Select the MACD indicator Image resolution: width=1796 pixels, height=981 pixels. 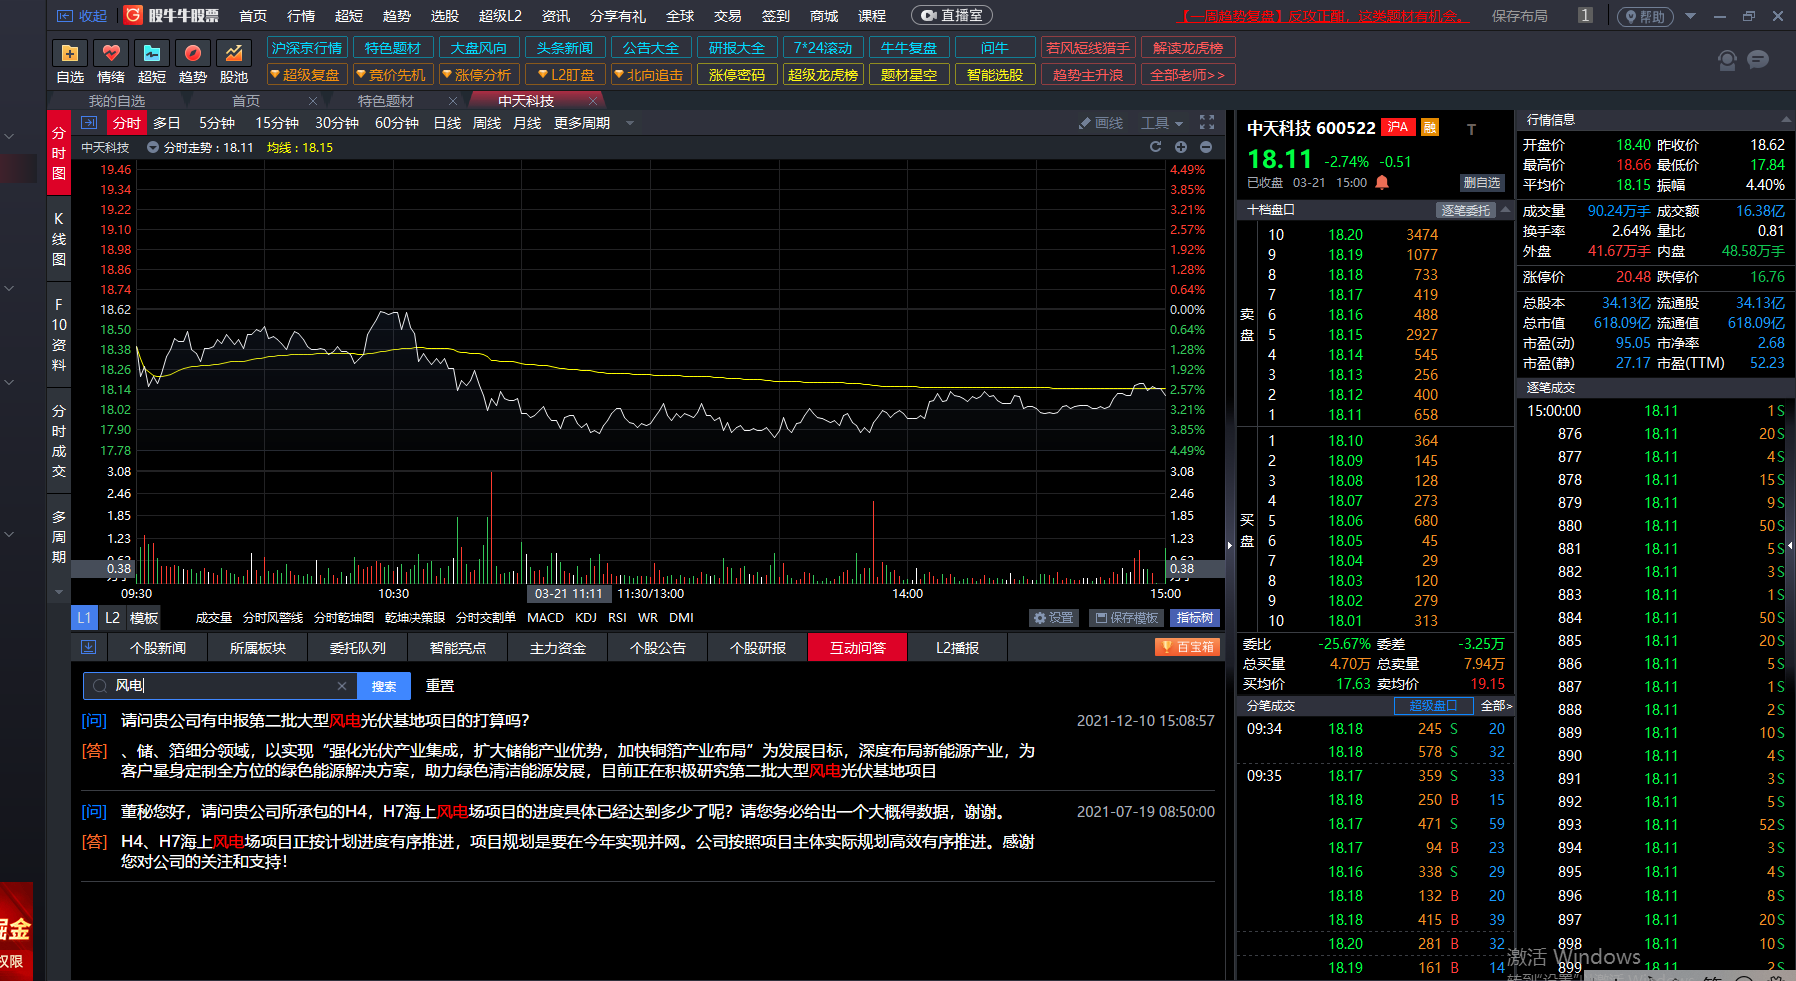(x=545, y=618)
